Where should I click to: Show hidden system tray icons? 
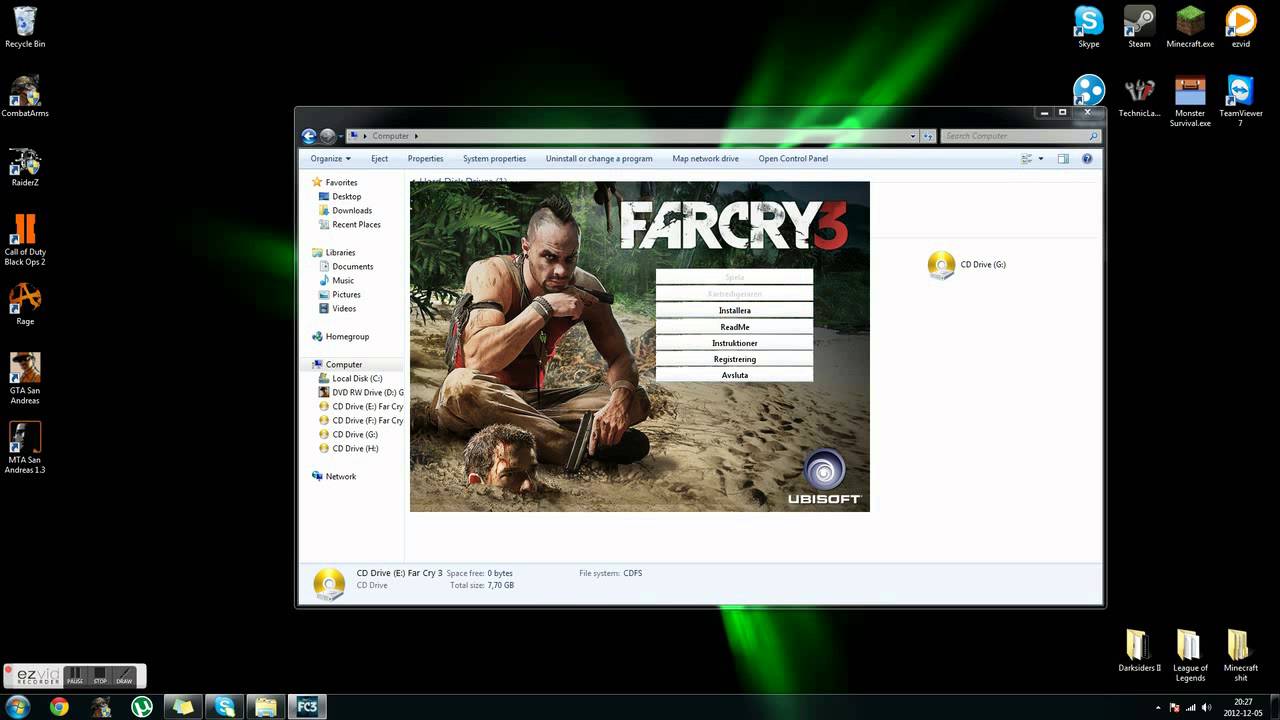1157,707
